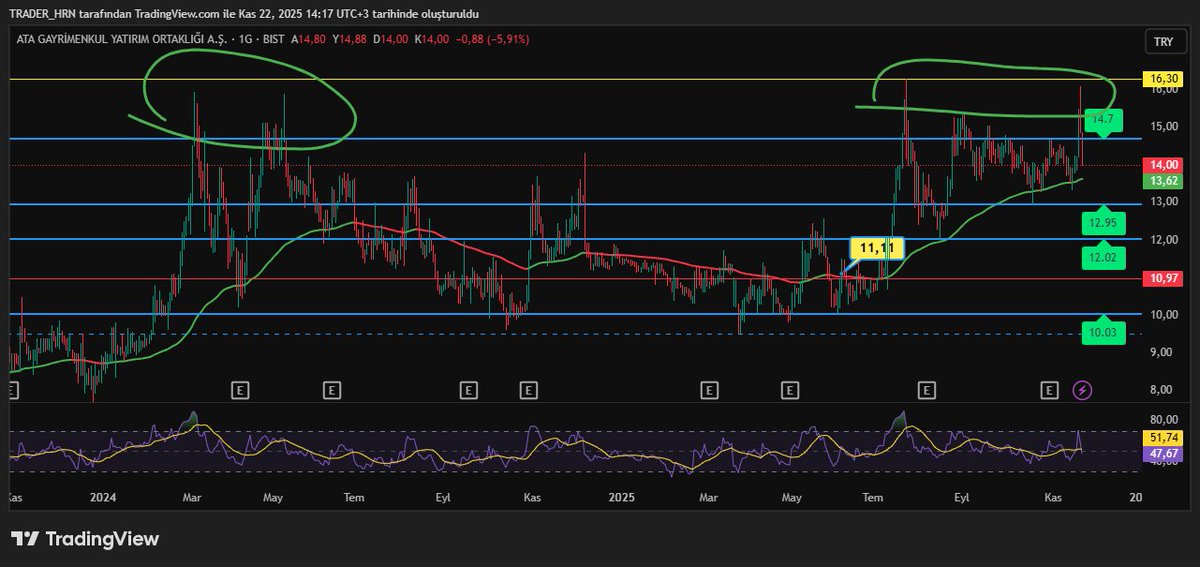Select the green 12.02 level label

pos(1102,257)
